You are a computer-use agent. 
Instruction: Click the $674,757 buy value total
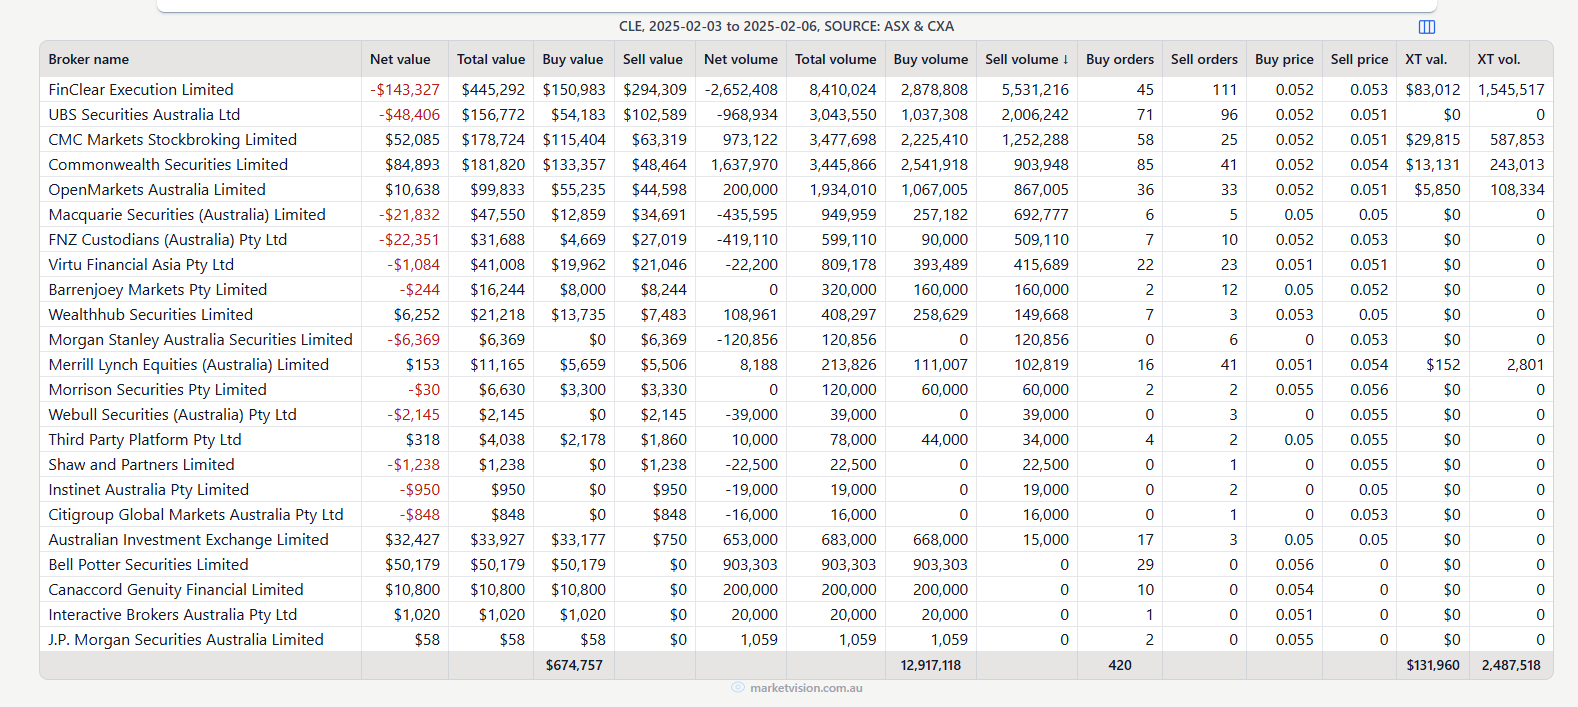574,665
